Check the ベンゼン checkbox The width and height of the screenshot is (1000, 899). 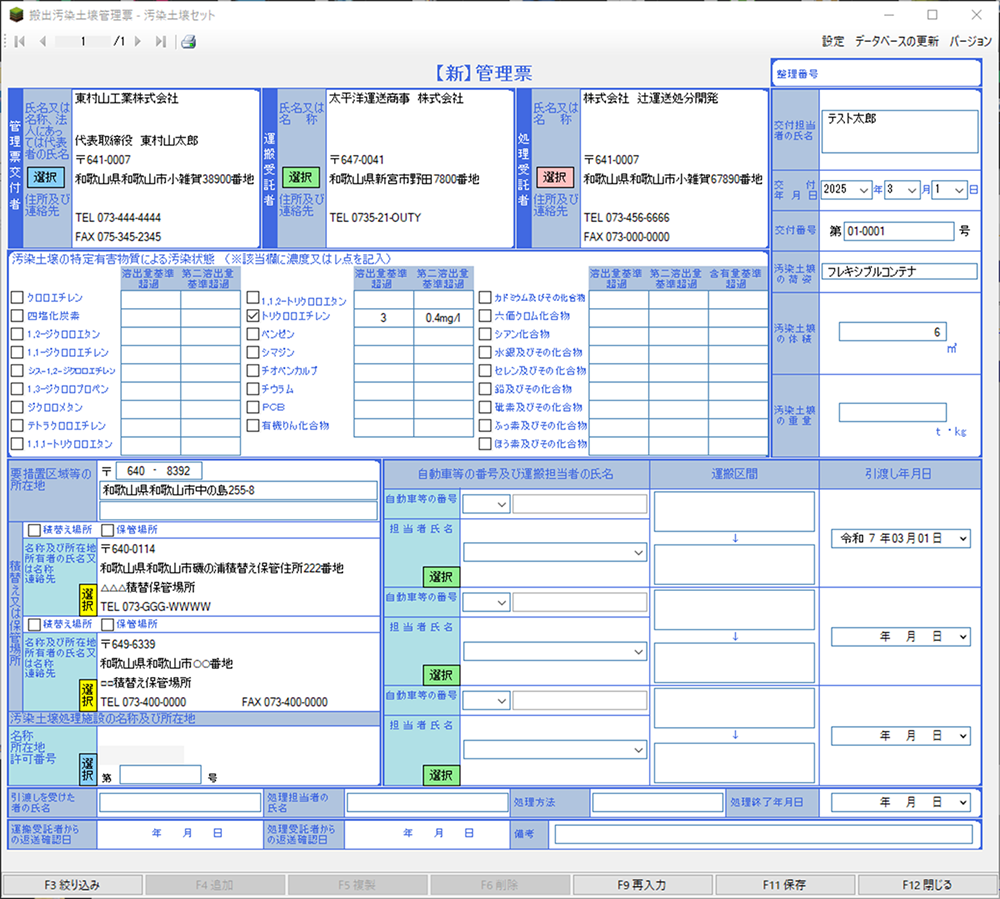[x=253, y=334]
